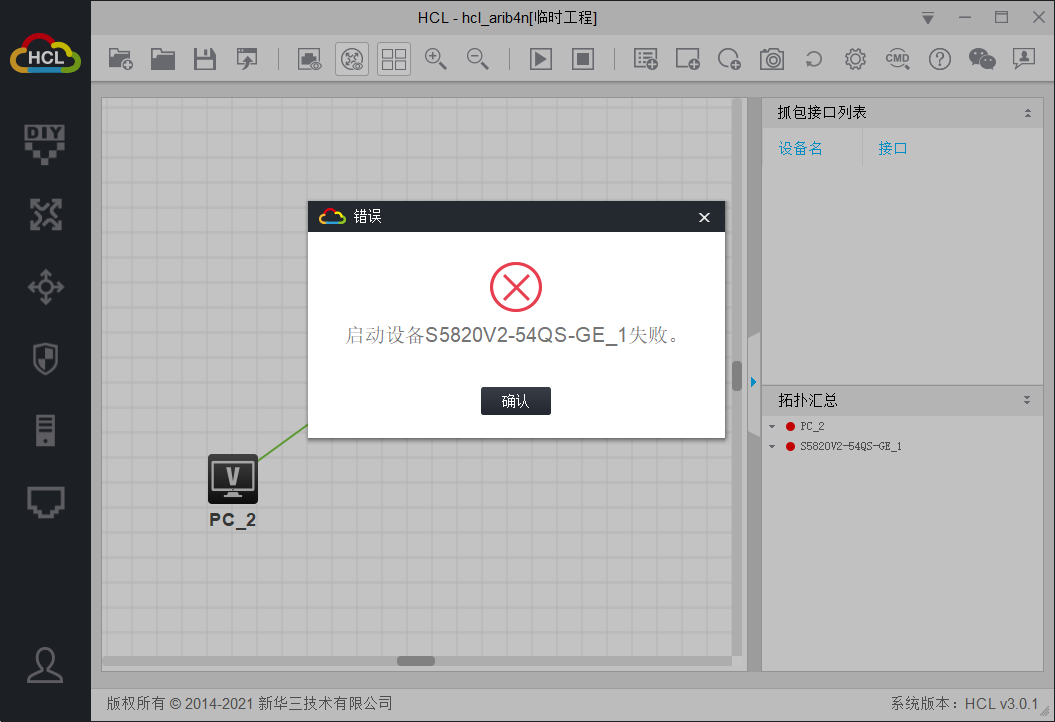
Task: Open the firewall device sidebar category
Action: click(x=45, y=359)
